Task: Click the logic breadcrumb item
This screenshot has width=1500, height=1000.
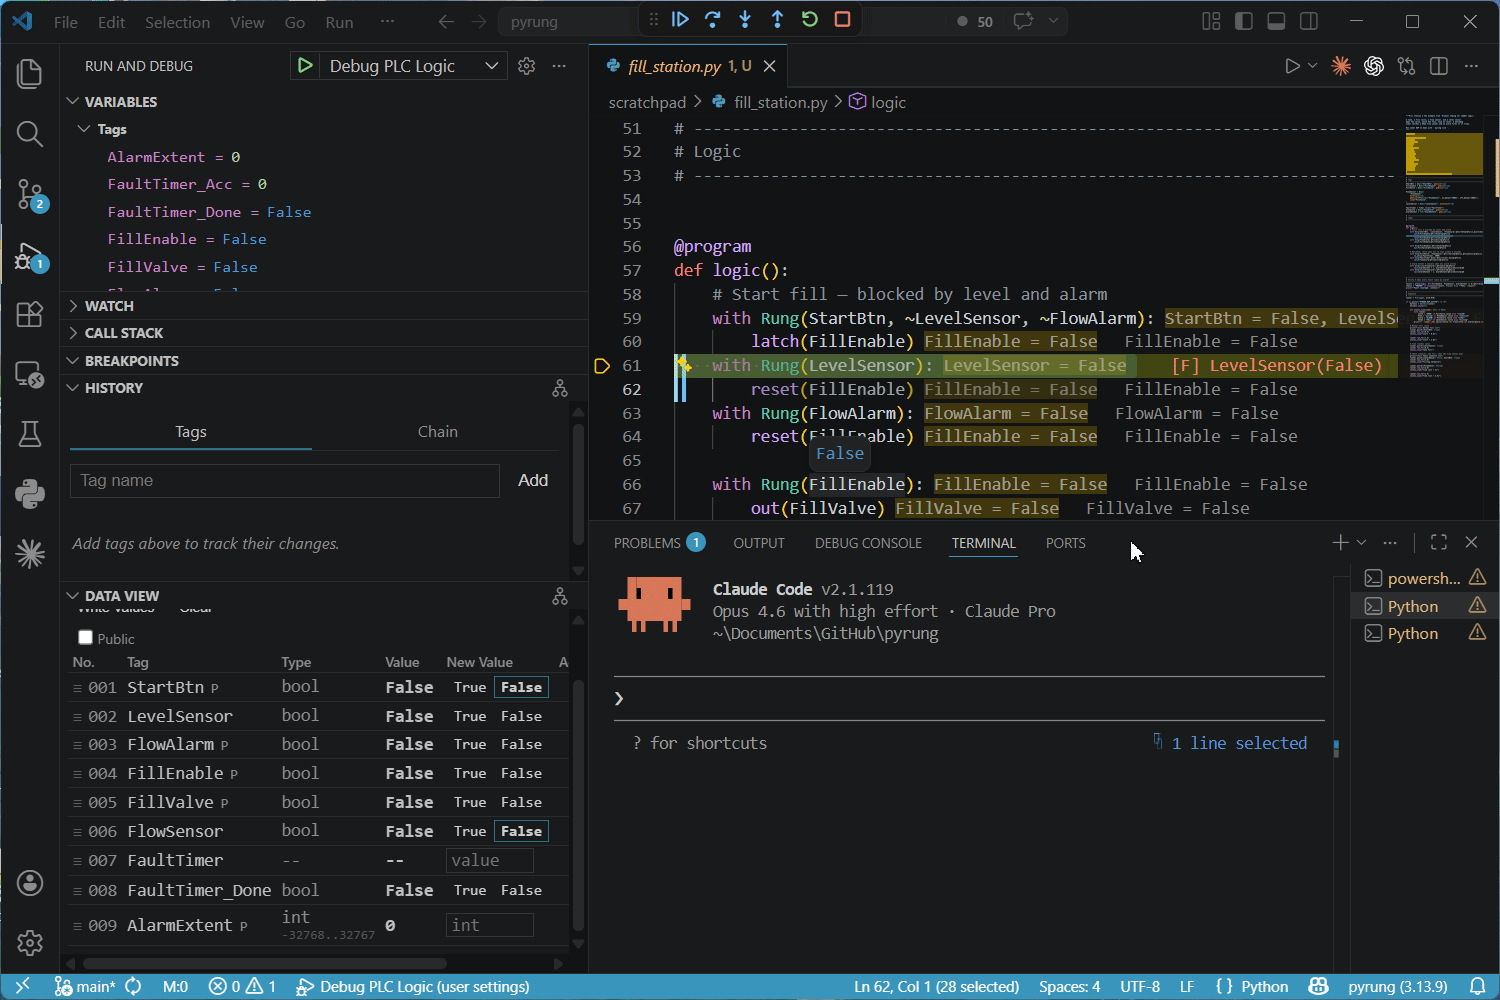Action: coord(877,102)
